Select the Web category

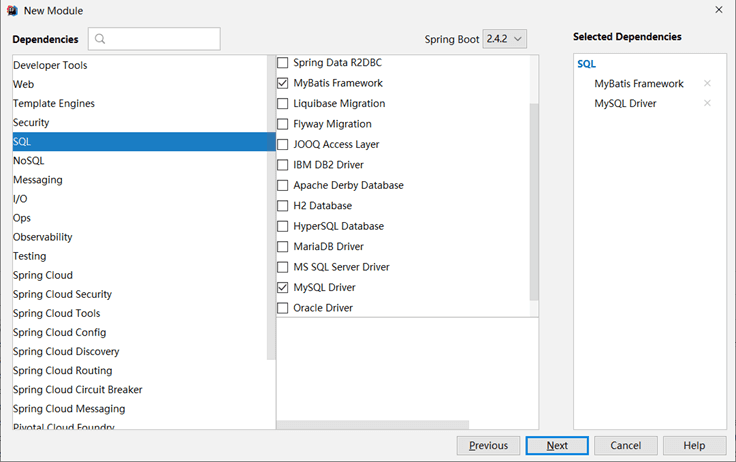(24, 85)
